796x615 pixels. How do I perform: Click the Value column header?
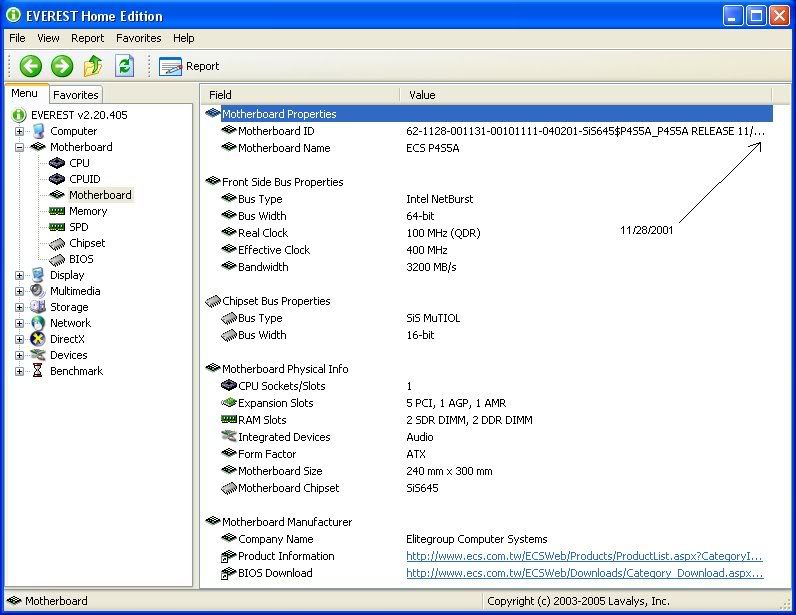coord(586,95)
